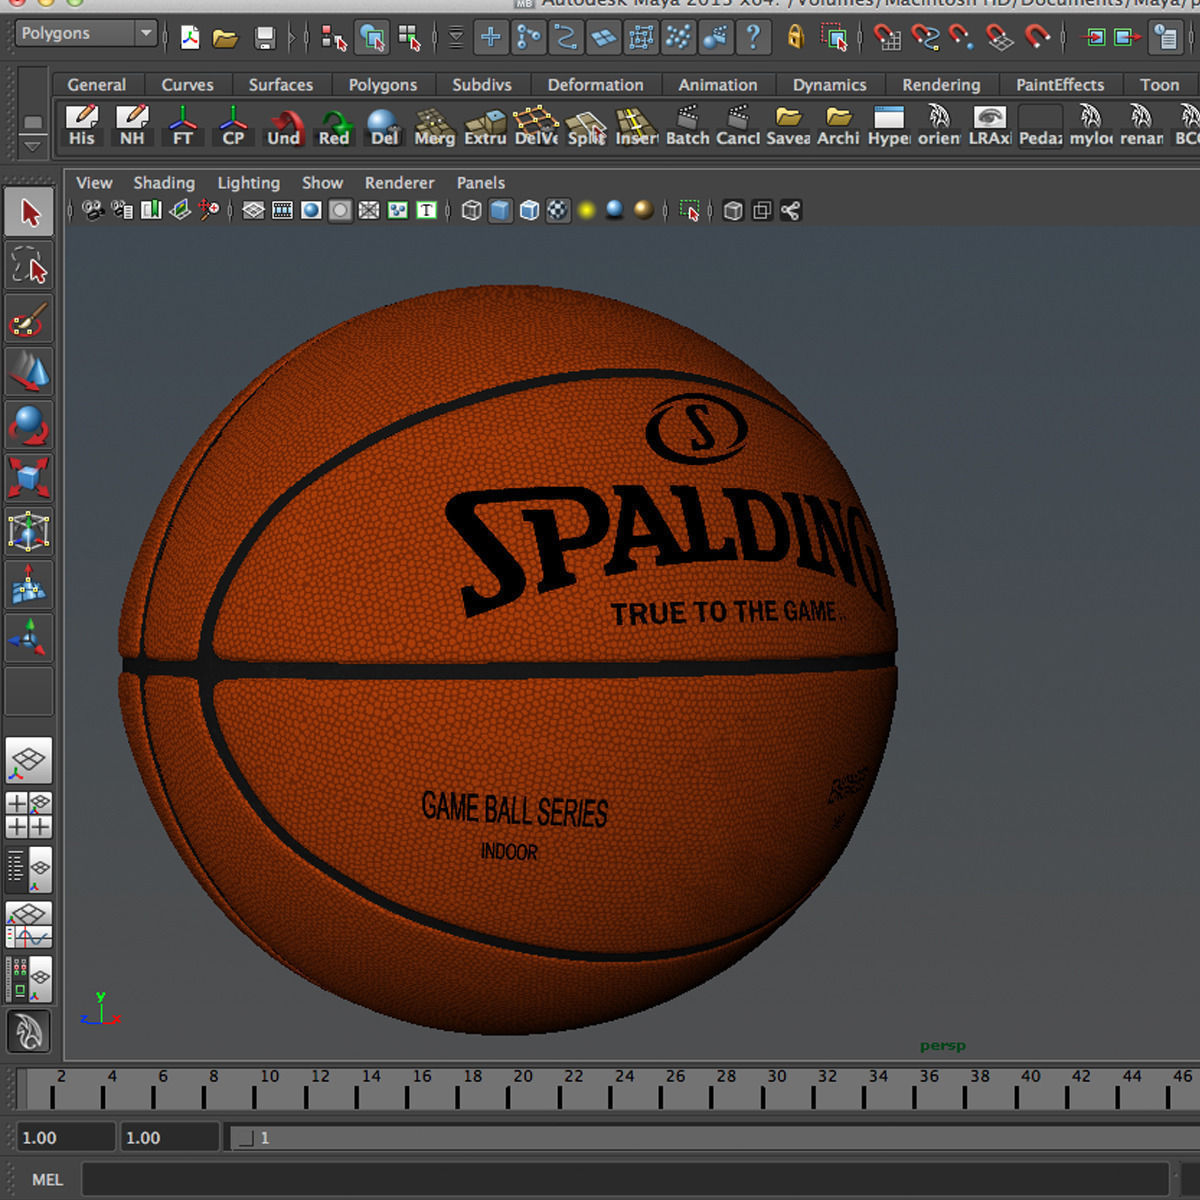This screenshot has width=1200, height=1200.
Task: Click the CP center pivot shelf icon
Action: point(233,126)
